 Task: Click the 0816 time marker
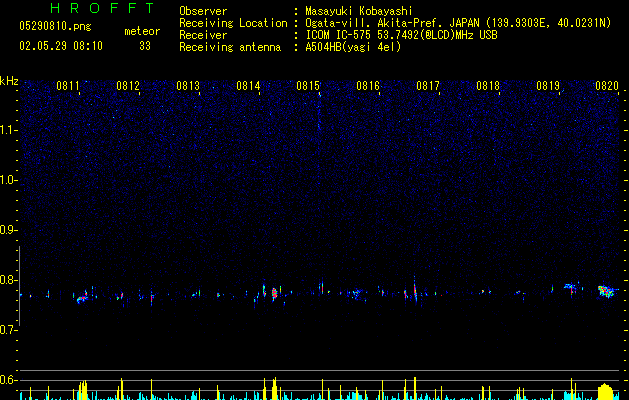coord(368,86)
